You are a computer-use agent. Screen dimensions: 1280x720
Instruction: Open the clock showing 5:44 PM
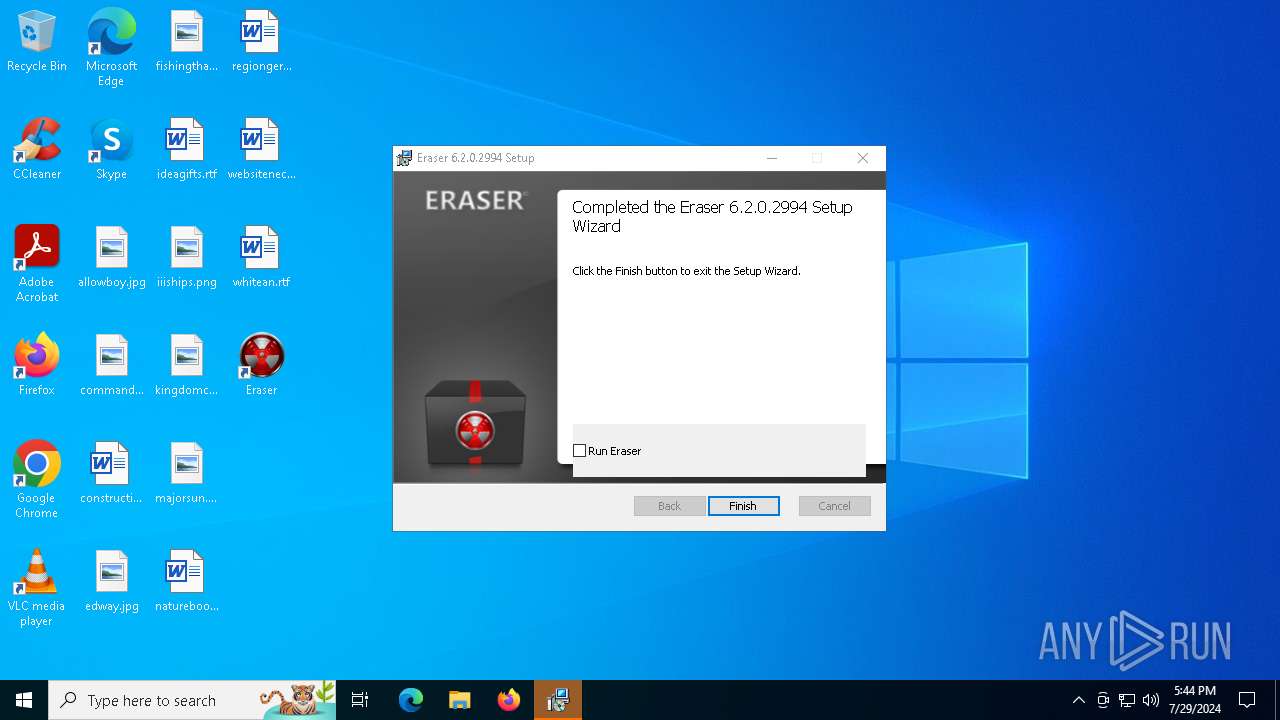[1197, 700]
